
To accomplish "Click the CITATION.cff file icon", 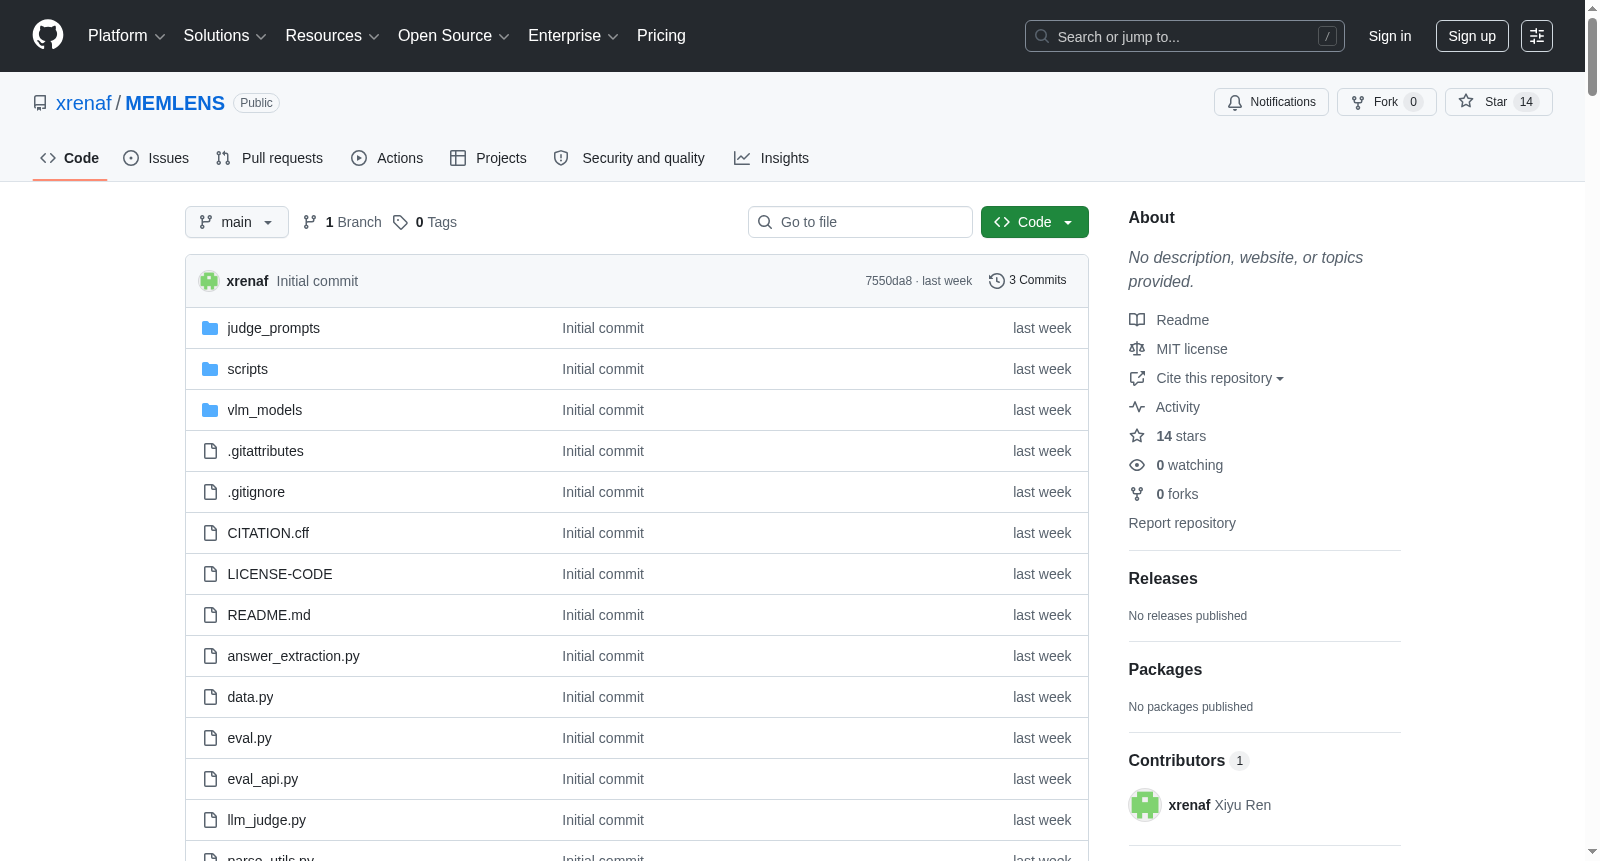I will click(x=210, y=533).
